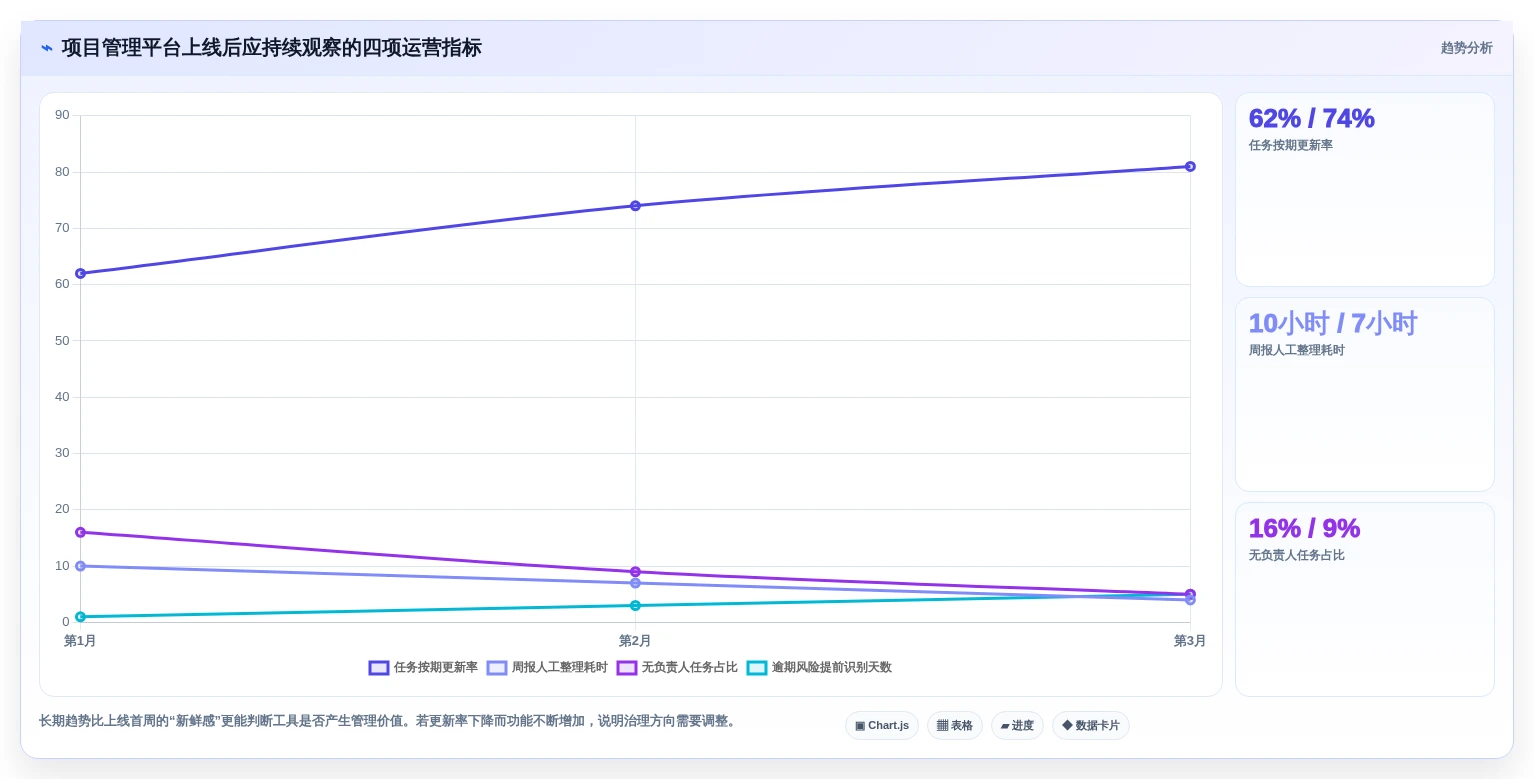The width and height of the screenshot is (1534, 779).
Task: Select 无负责人任务占比 point at 第1月
Action: click(x=80, y=532)
